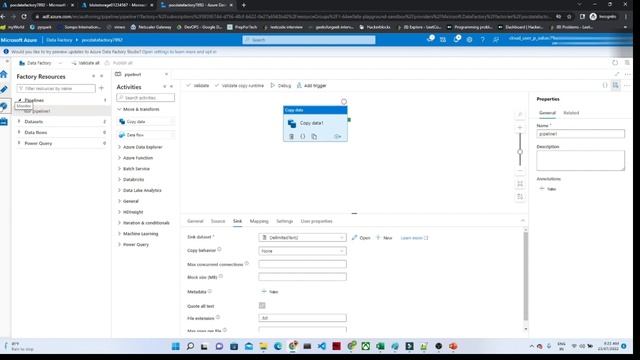640x360 pixels.
Task: Click the canvas zoom out minus
Action: coord(520,170)
